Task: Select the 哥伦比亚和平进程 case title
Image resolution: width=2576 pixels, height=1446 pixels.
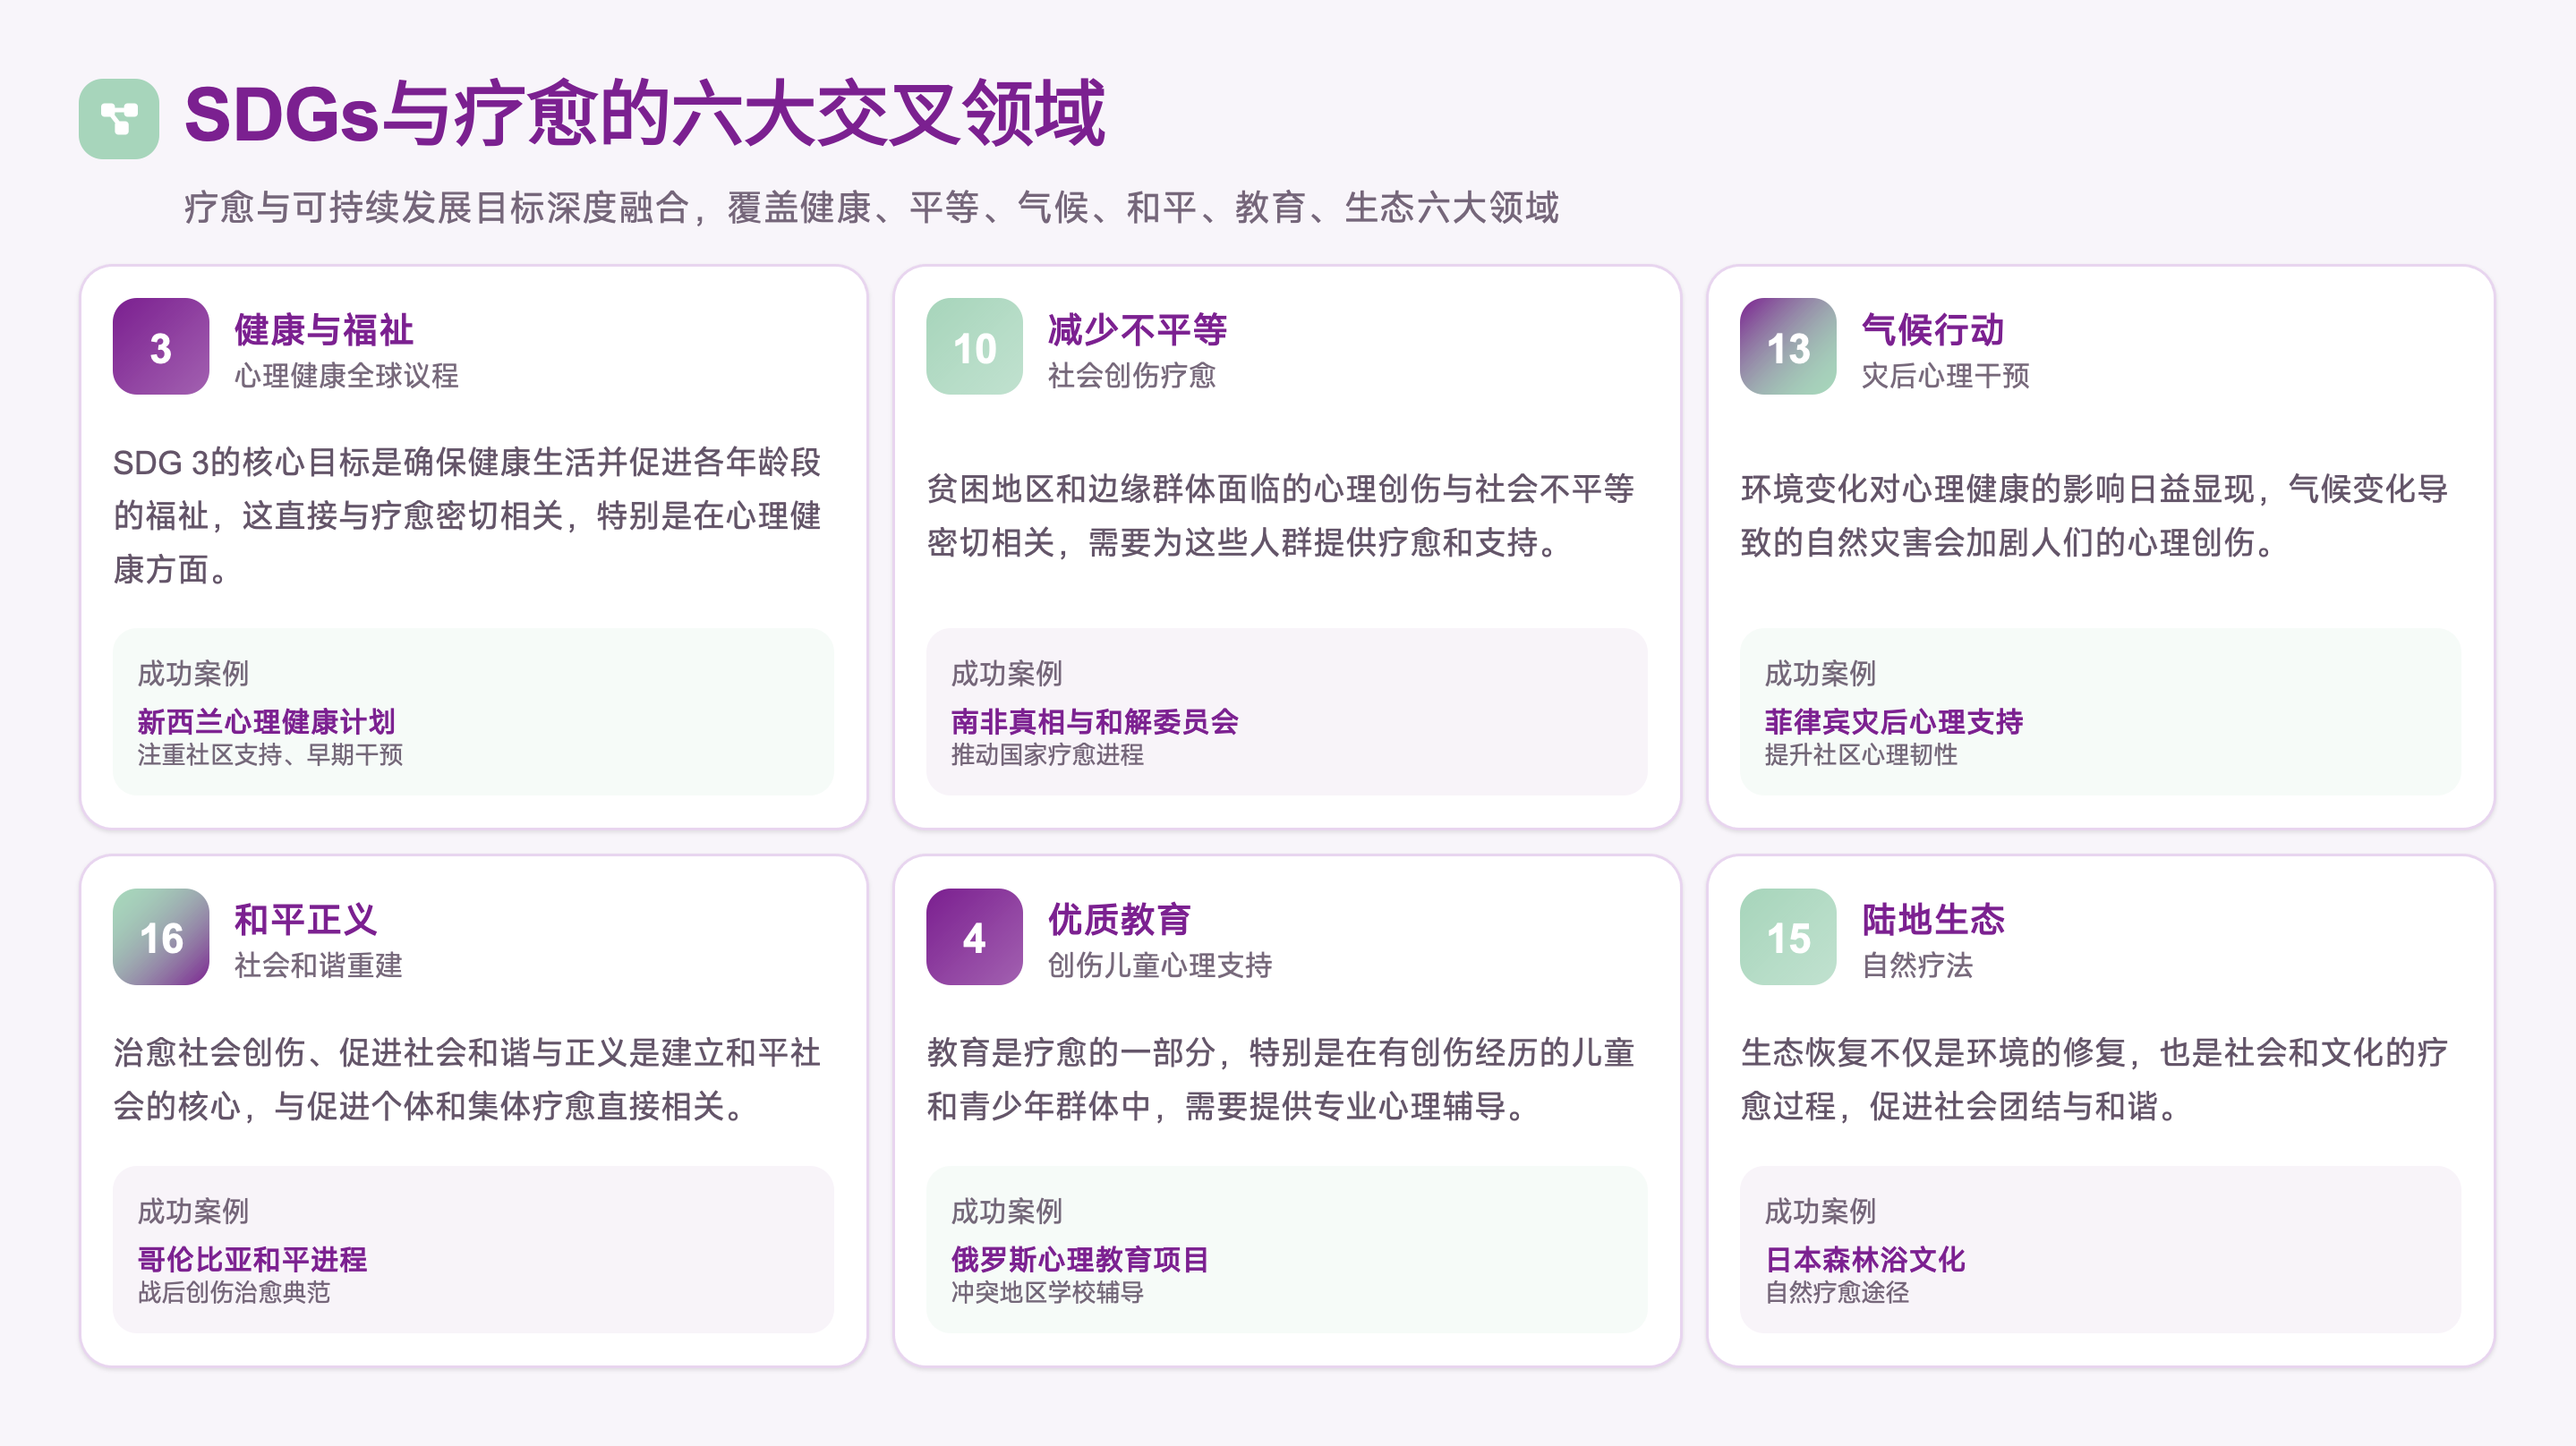Action: click(252, 1259)
